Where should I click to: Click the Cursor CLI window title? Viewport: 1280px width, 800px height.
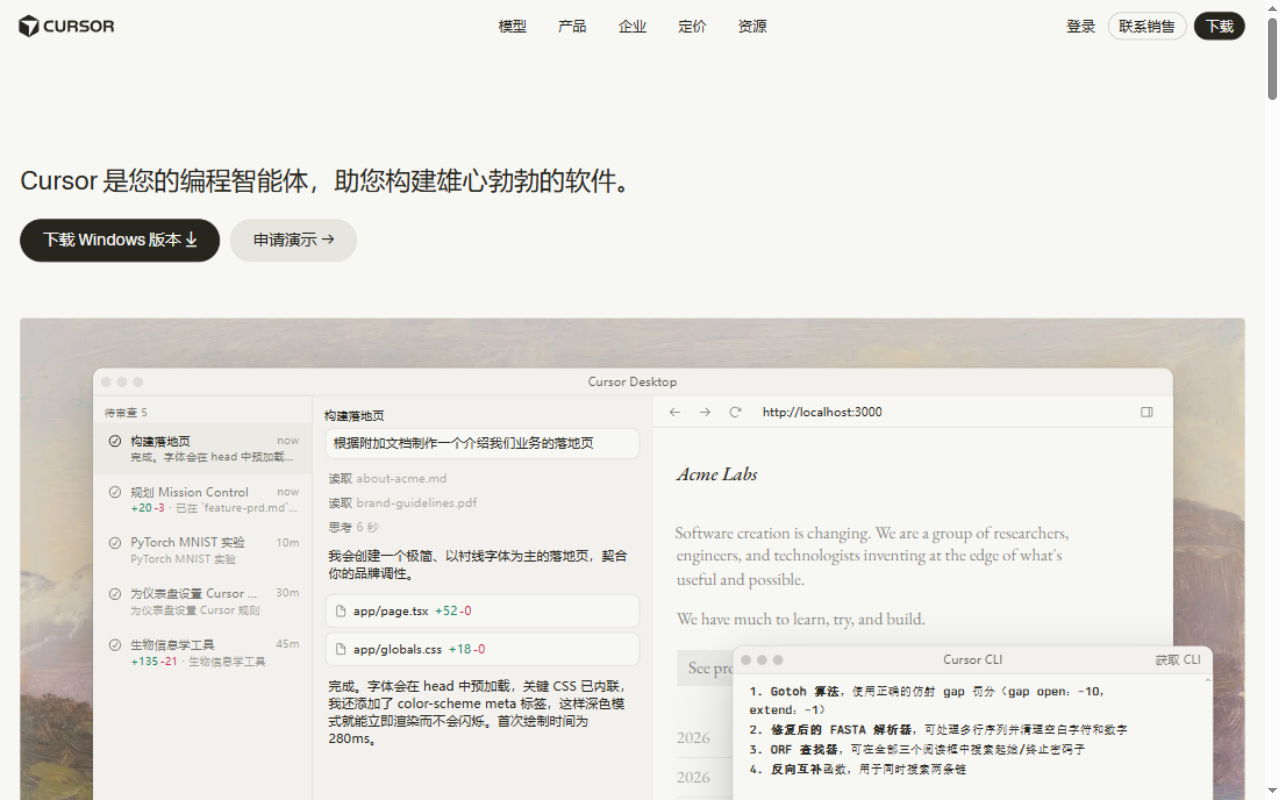[x=972, y=660]
